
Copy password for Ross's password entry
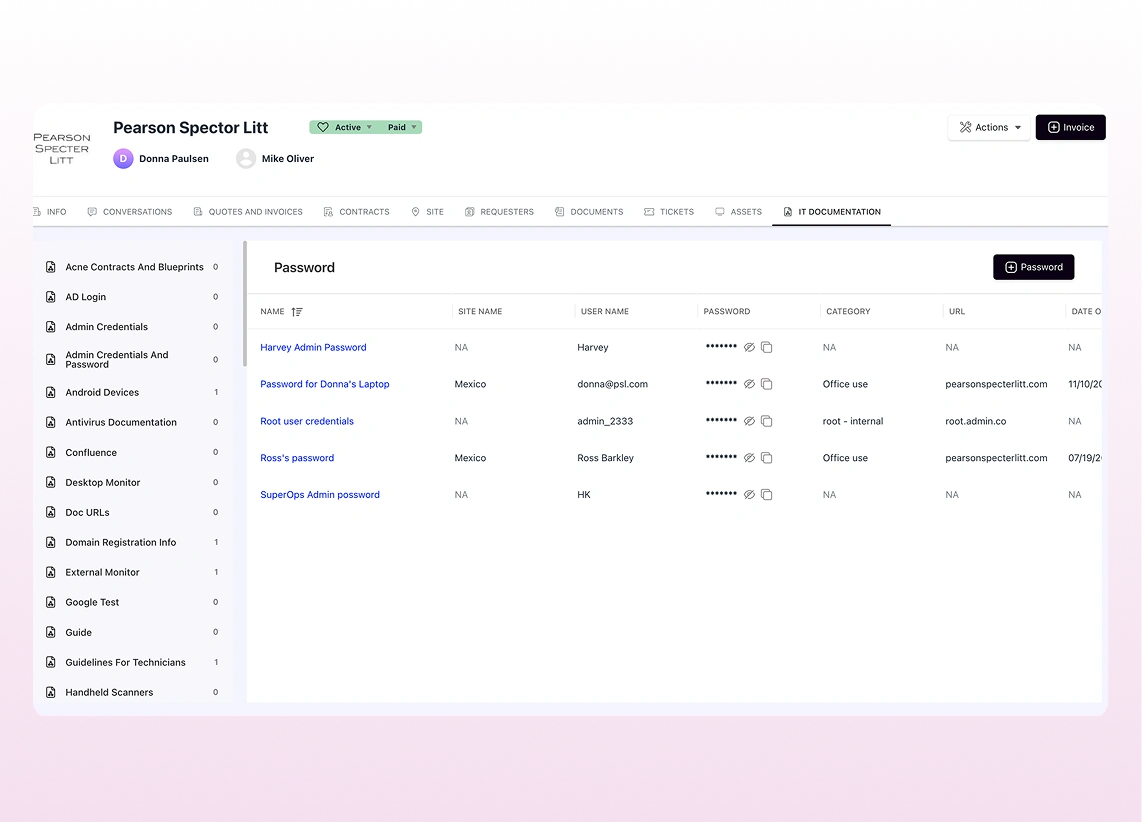pyautogui.click(x=767, y=458)
